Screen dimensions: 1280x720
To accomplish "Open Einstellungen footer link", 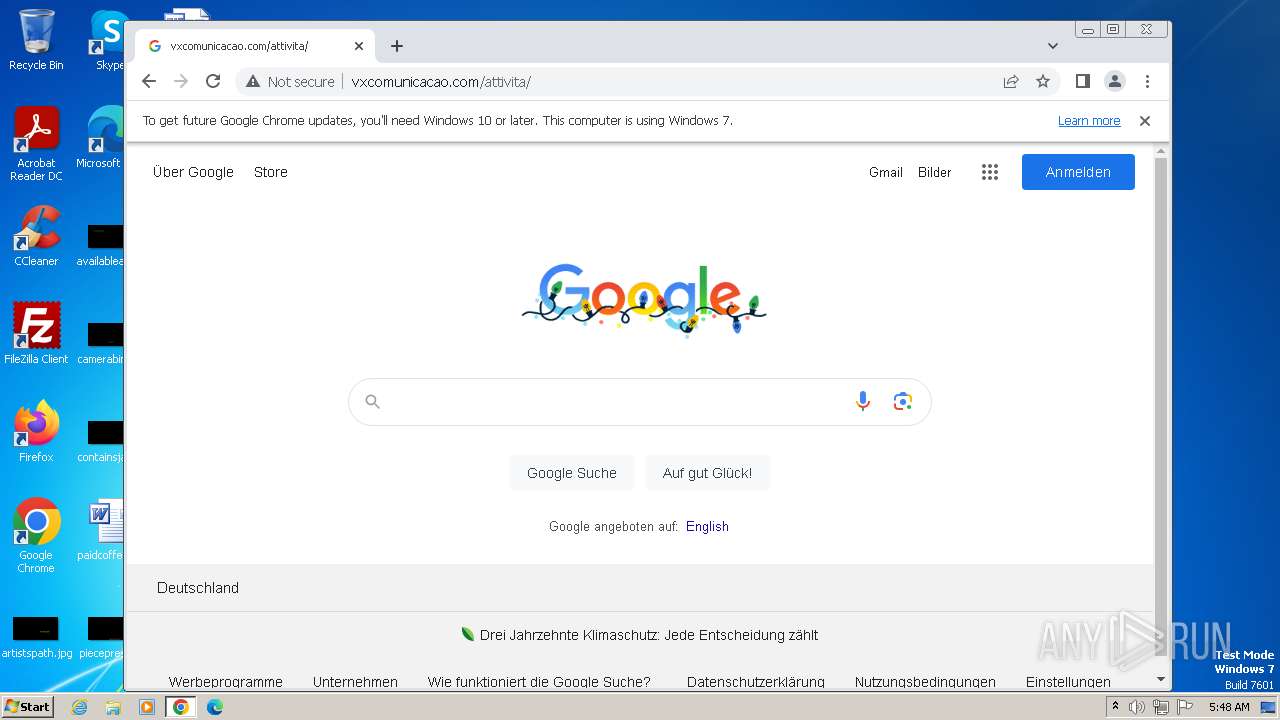I will point(1068,682).
